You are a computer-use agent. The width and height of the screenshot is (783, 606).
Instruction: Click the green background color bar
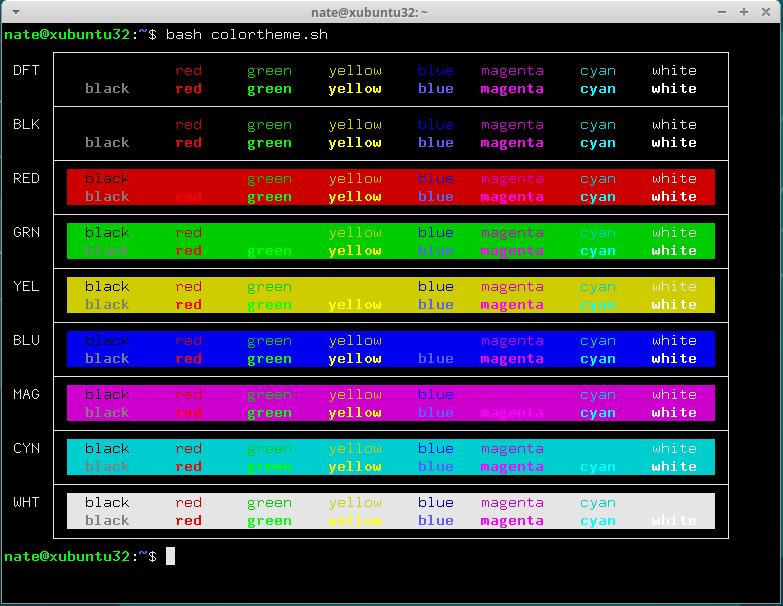[x=390, y=241]
